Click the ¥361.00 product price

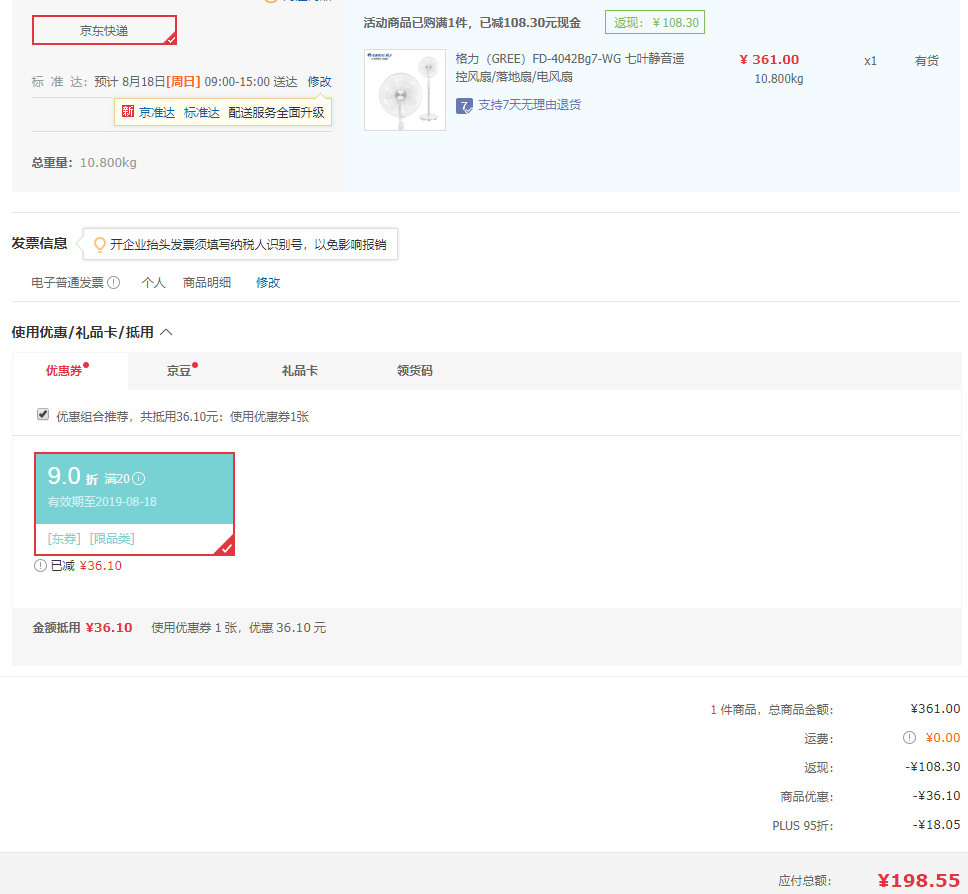coord(769,59)
